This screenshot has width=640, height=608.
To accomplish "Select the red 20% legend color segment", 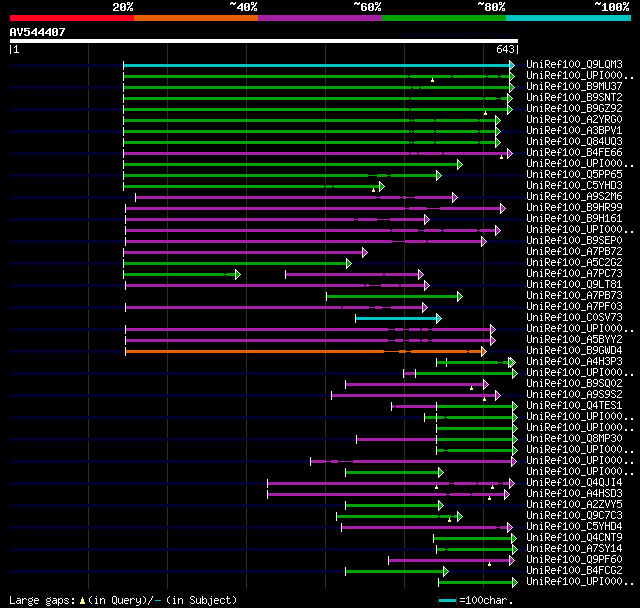I will click(x=72, y=18).
